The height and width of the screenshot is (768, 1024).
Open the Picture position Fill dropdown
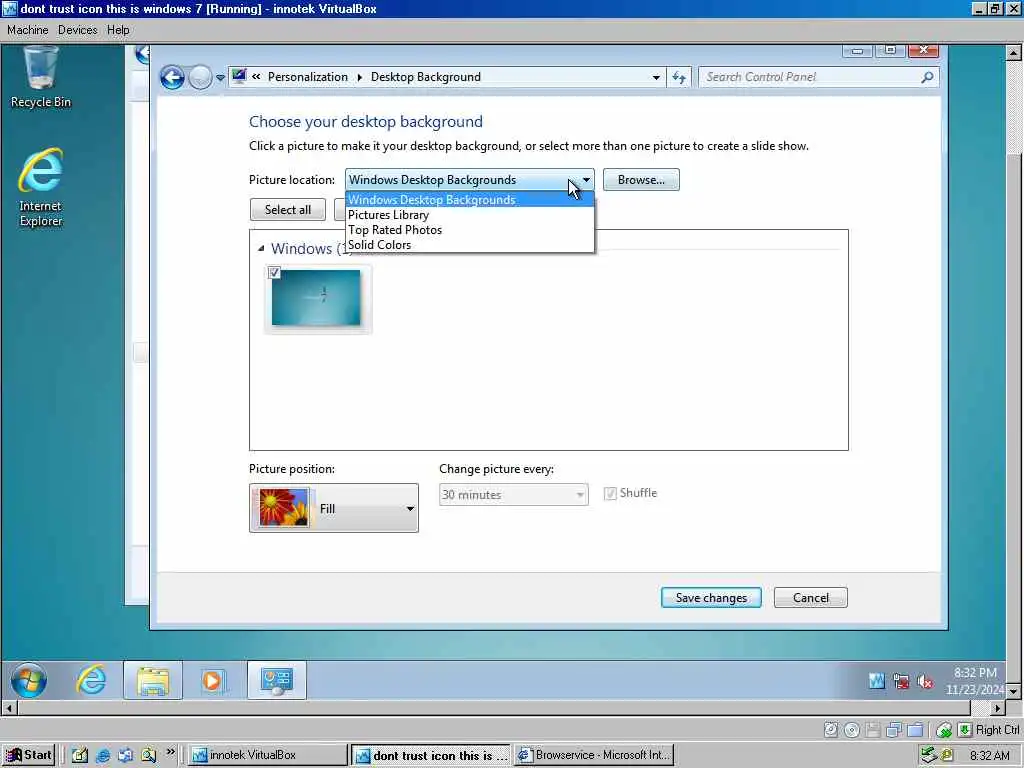click(334, 508)
